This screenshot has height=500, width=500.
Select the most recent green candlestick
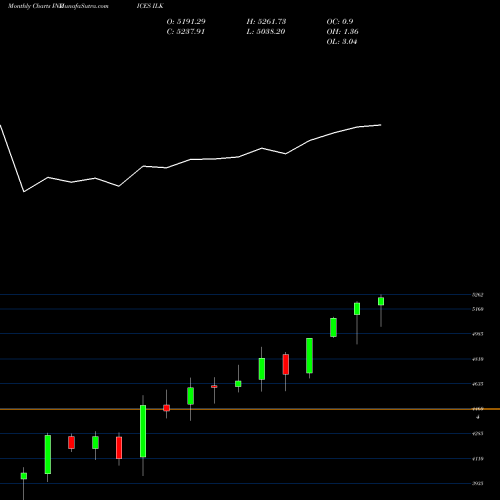(381, 301)
